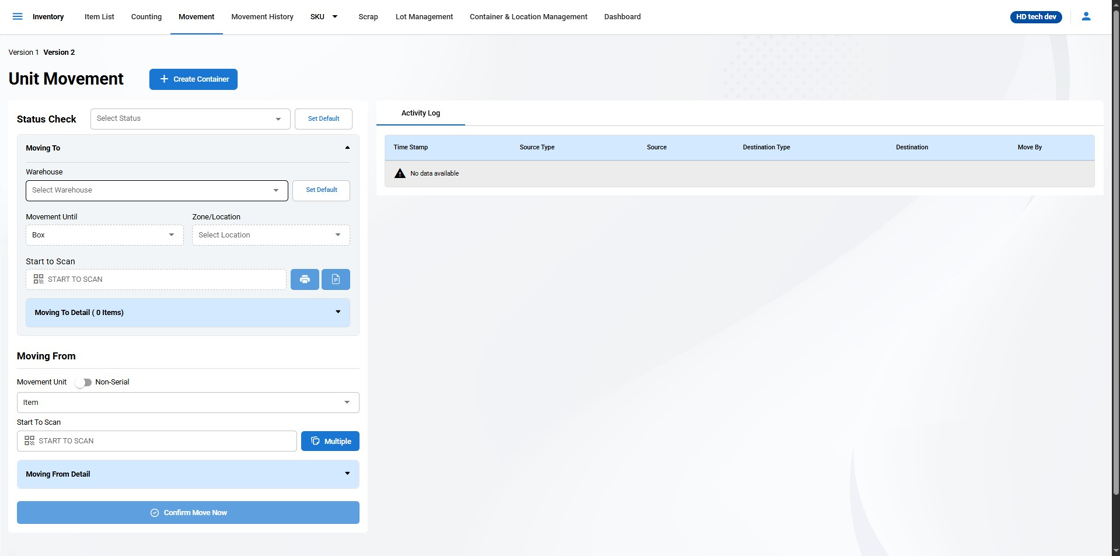
Task: Click the user profile icon
Action: click(x=1086, y=16)
